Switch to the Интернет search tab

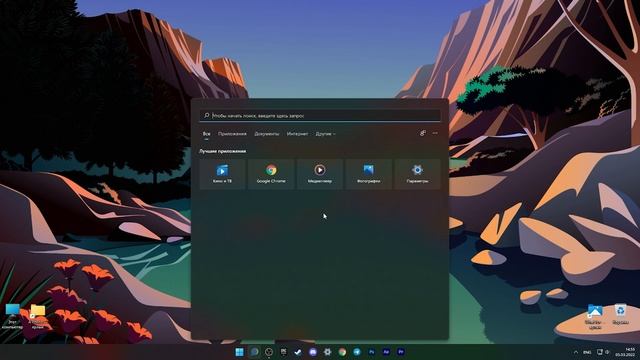(x=297, y=134)
